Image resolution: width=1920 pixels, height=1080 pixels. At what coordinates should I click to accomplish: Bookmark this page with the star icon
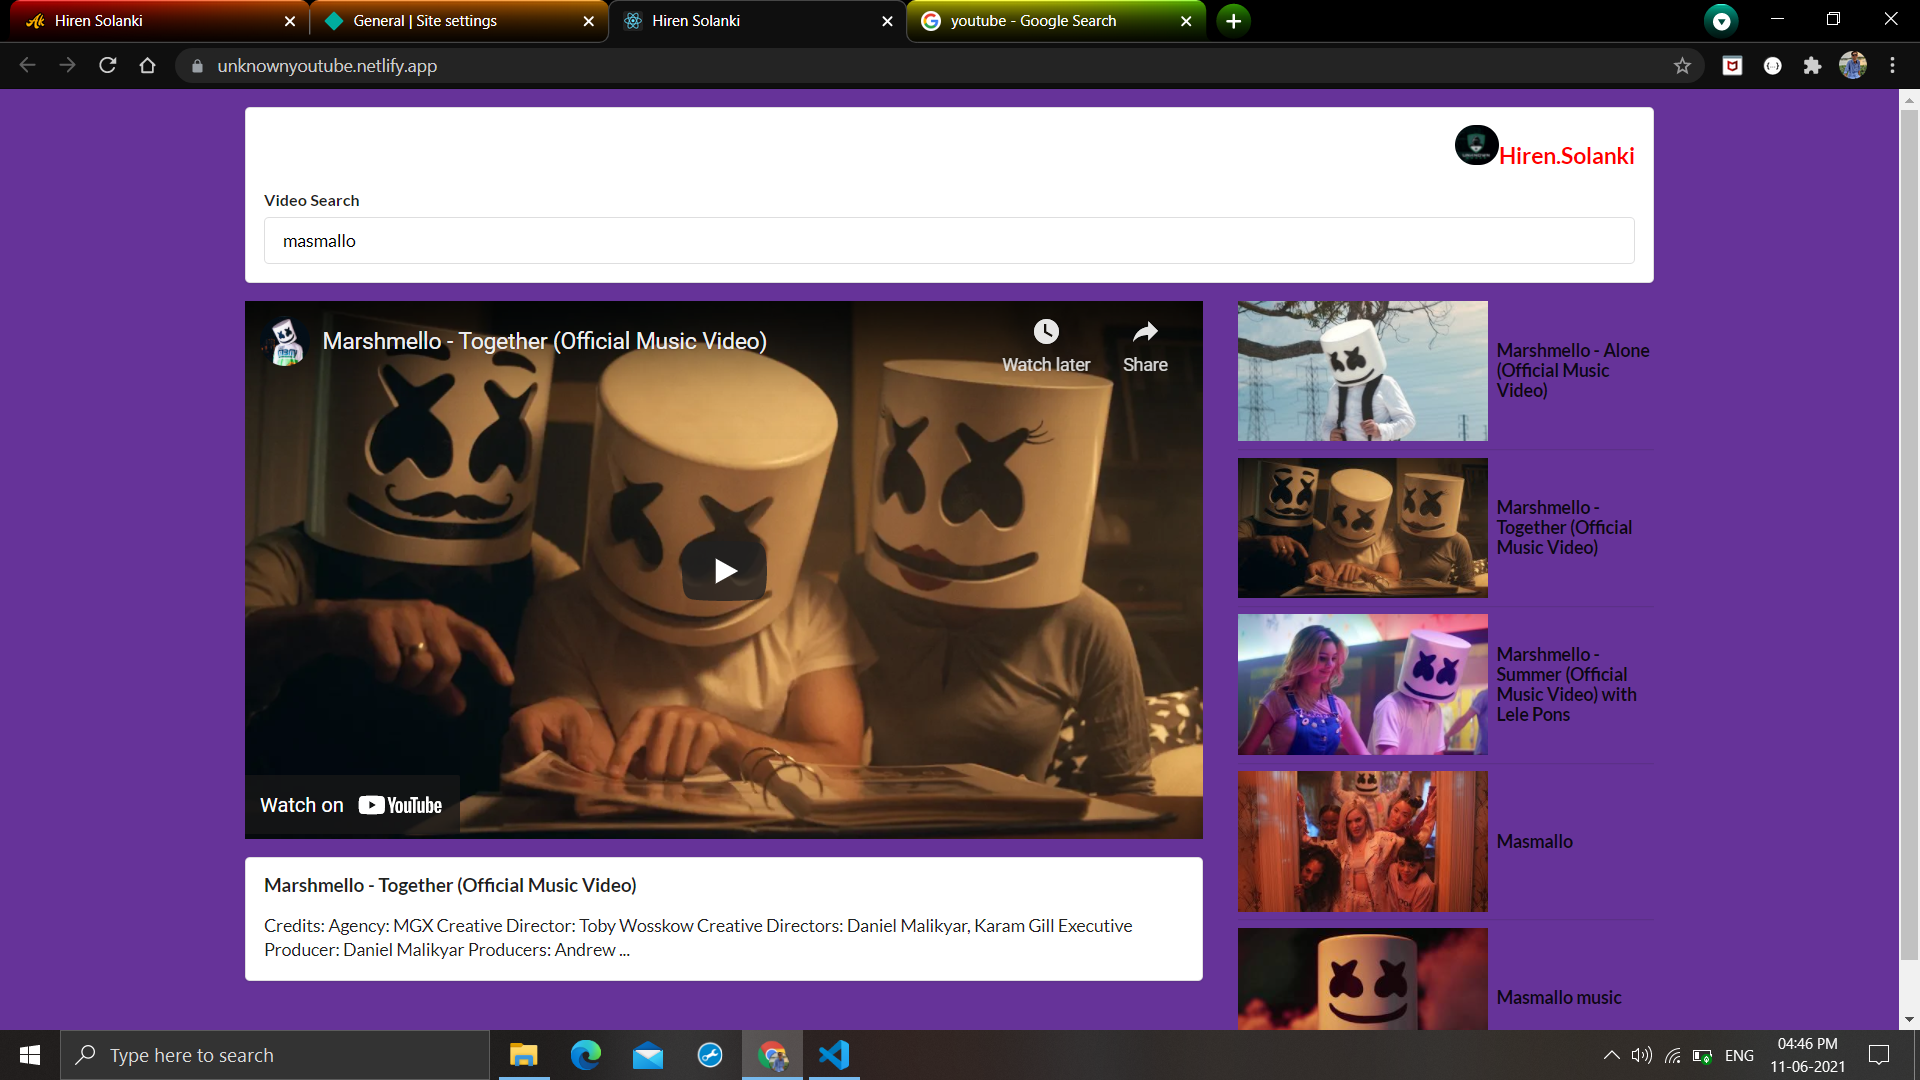[1682, 66]
